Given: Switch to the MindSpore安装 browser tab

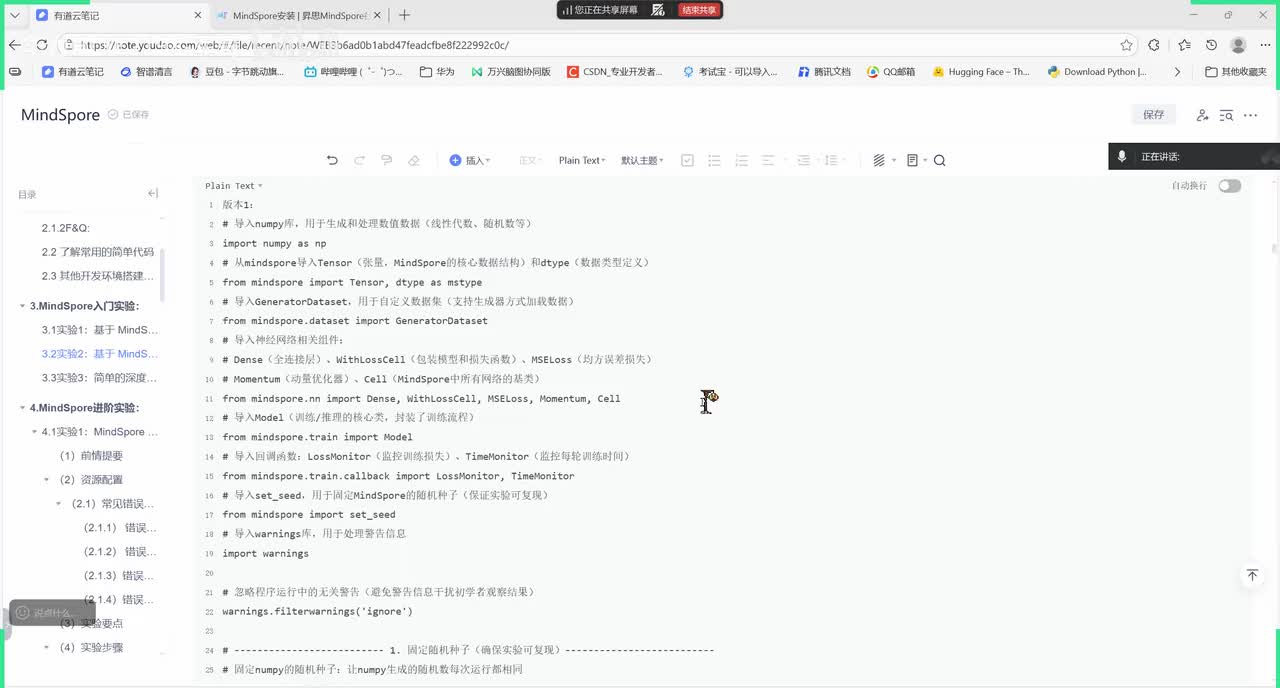Looking at the screenshot, I should pyautogui.click(x=299, y=15).
